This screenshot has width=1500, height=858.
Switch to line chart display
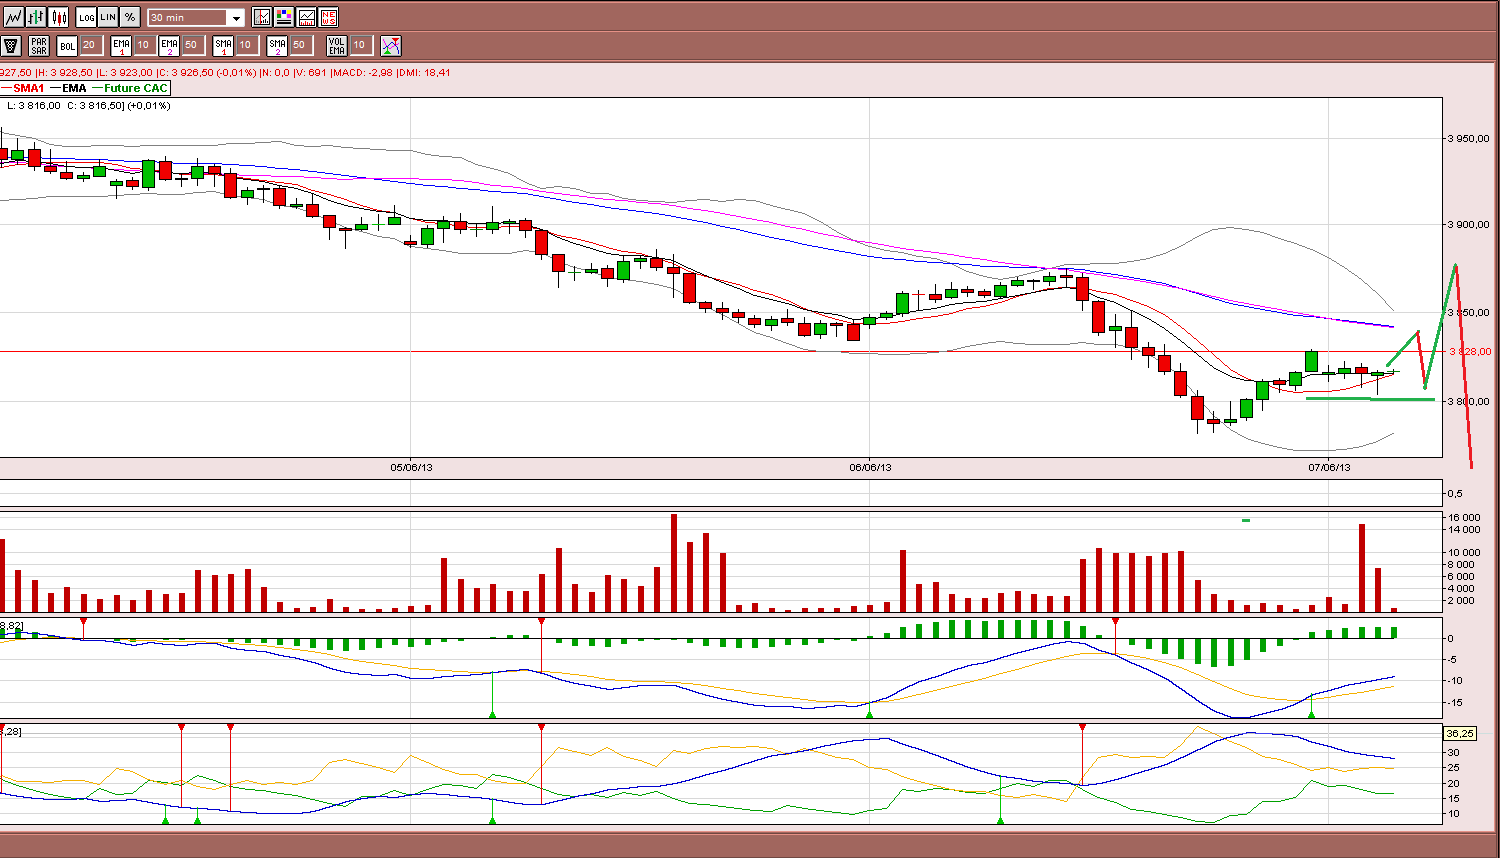[x=14, y=17]
